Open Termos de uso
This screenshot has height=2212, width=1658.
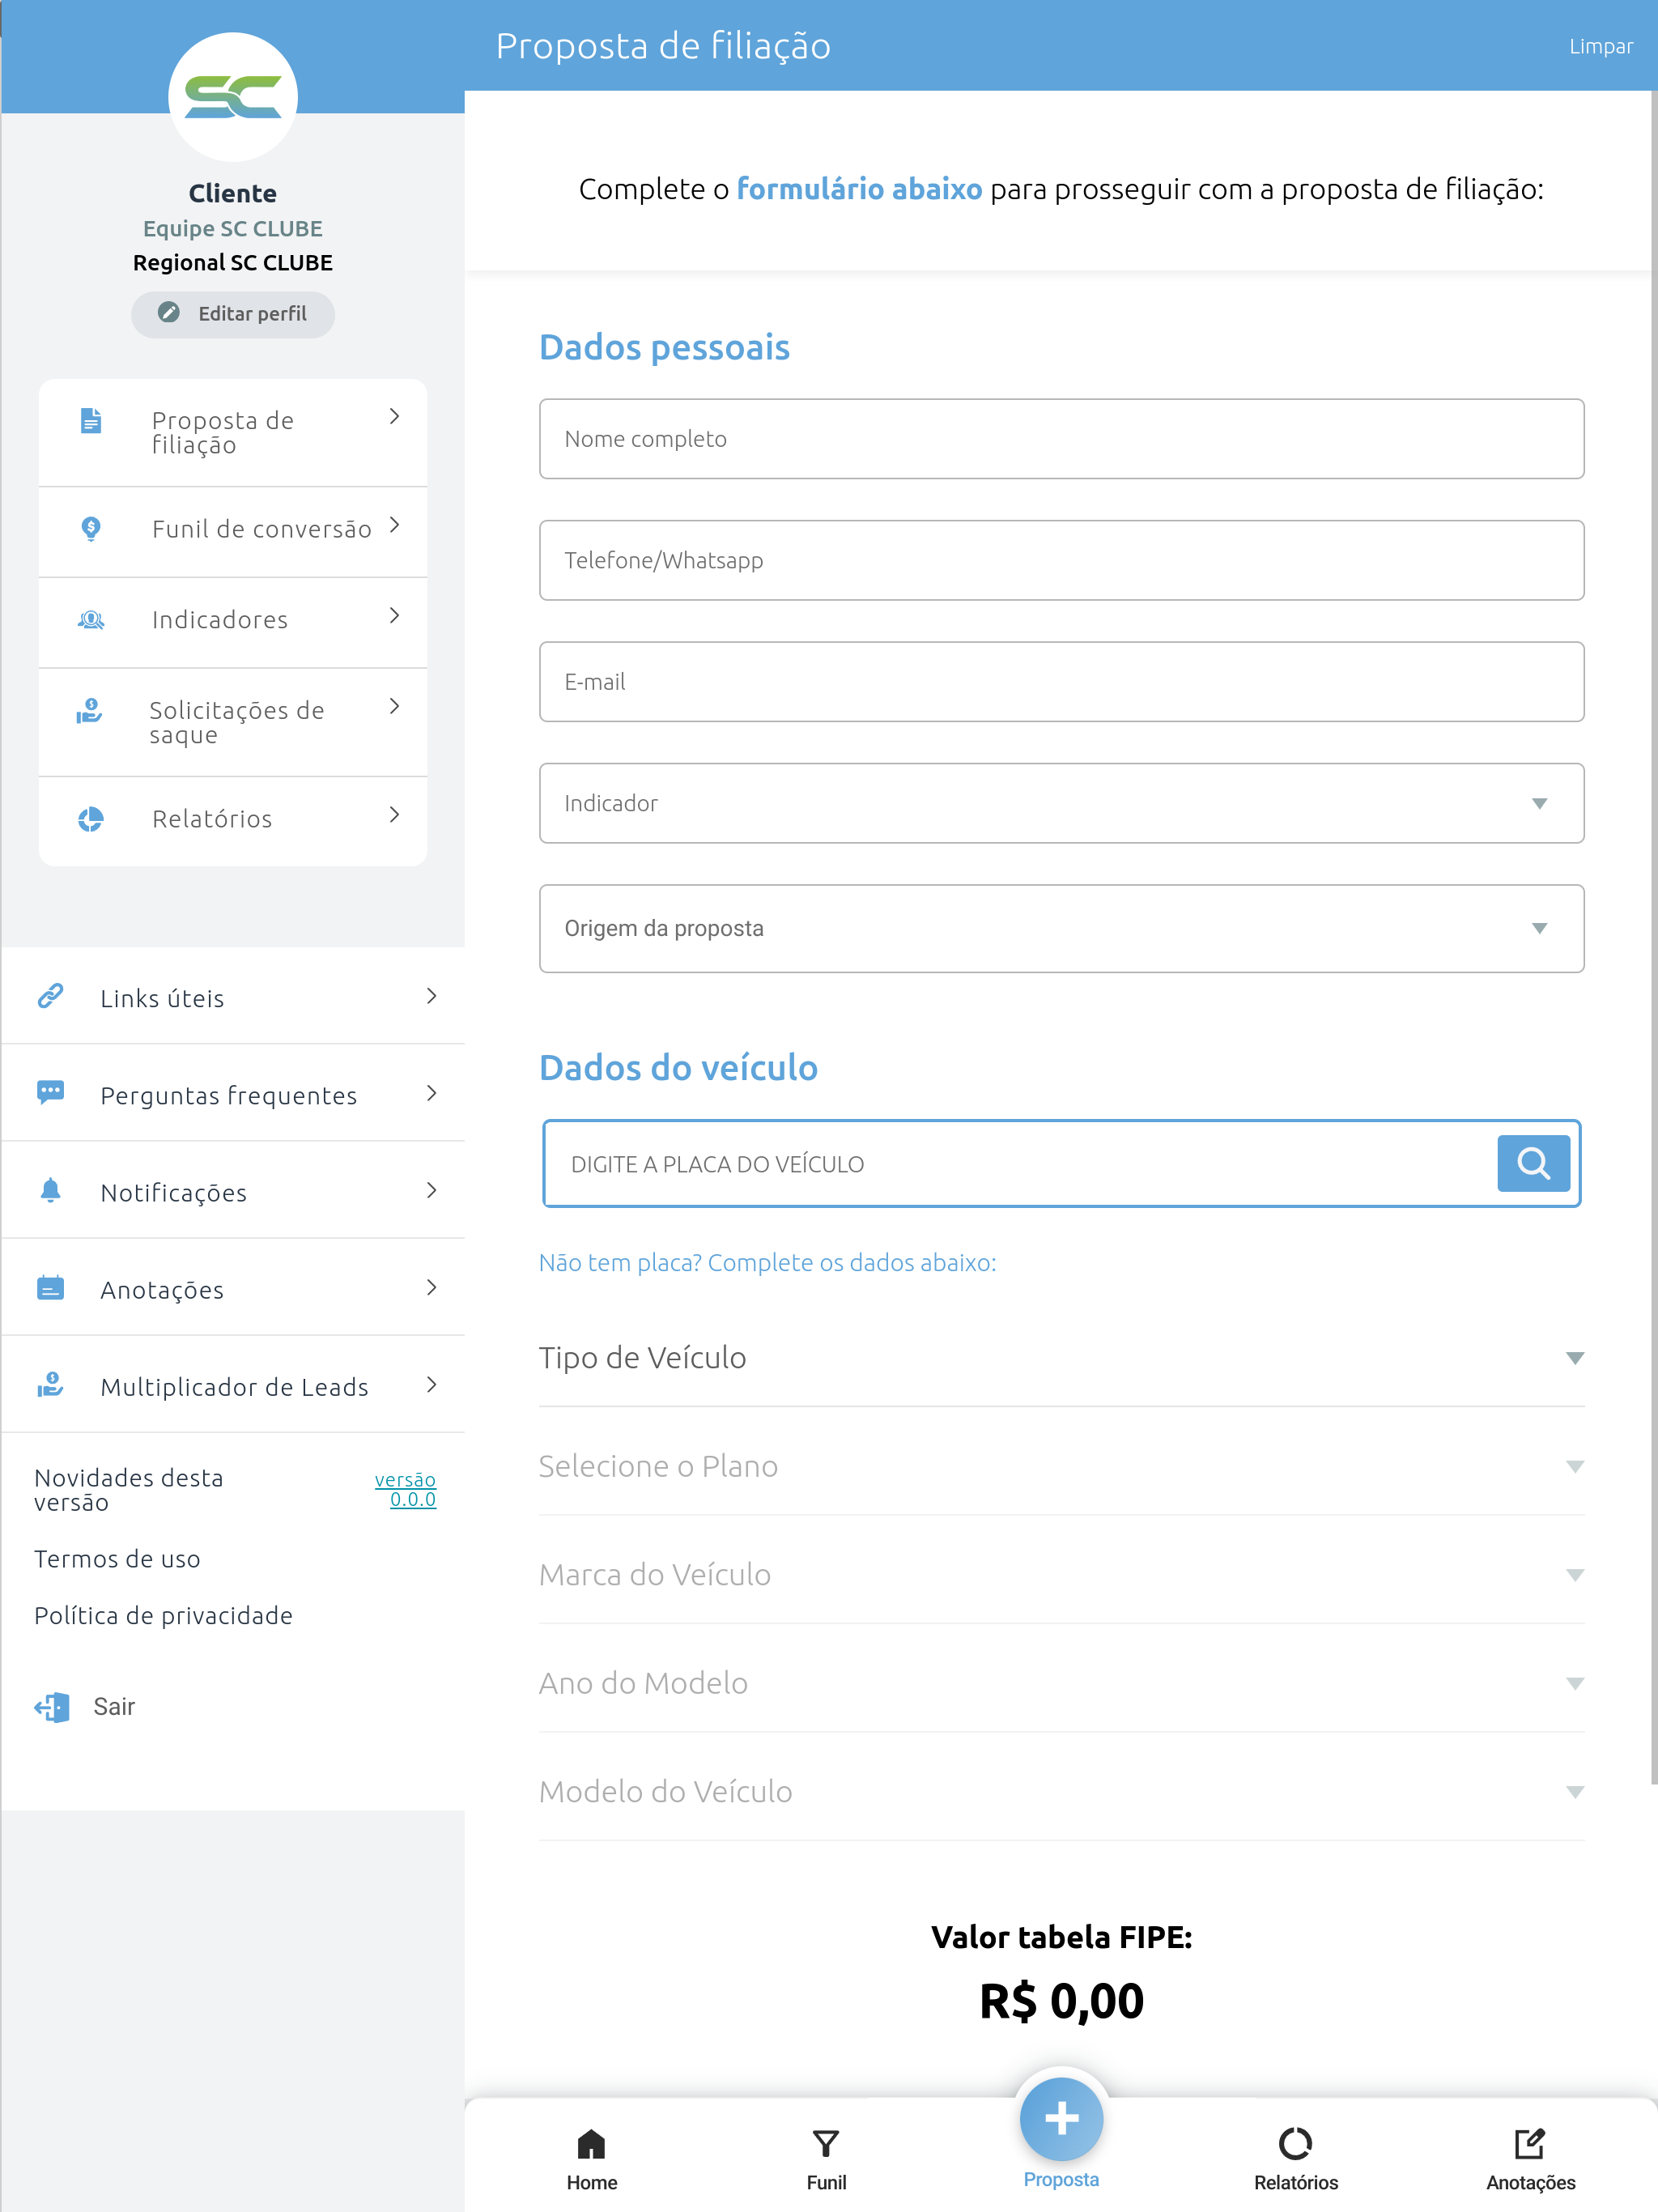117,1559
